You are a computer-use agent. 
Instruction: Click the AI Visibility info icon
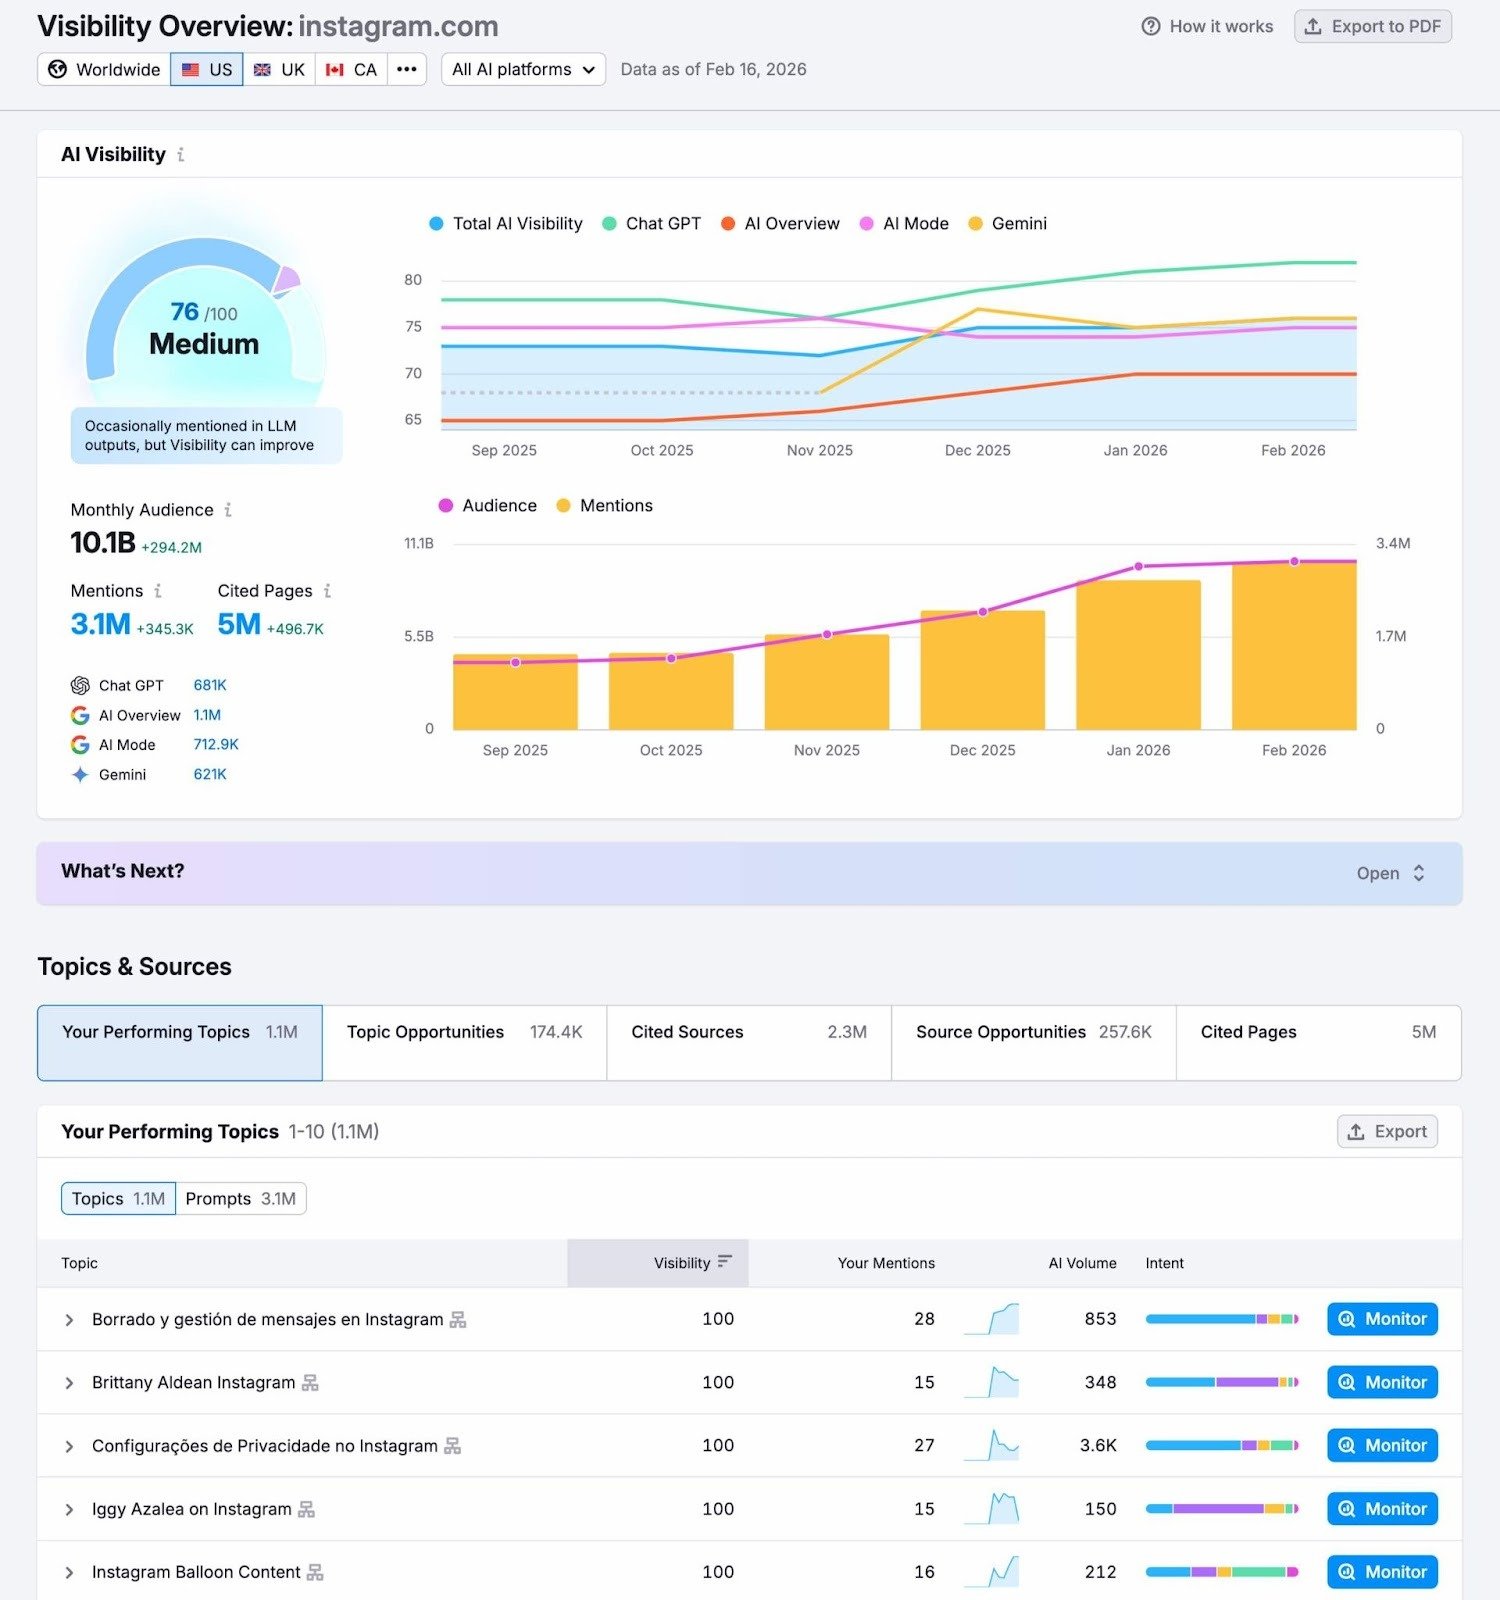point(180,154)
